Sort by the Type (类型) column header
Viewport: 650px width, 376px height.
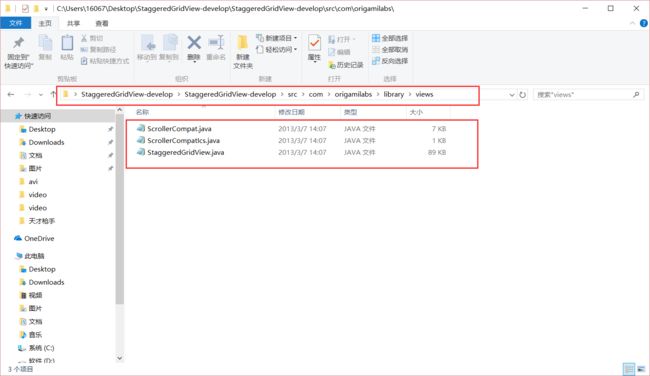(350, 112)
